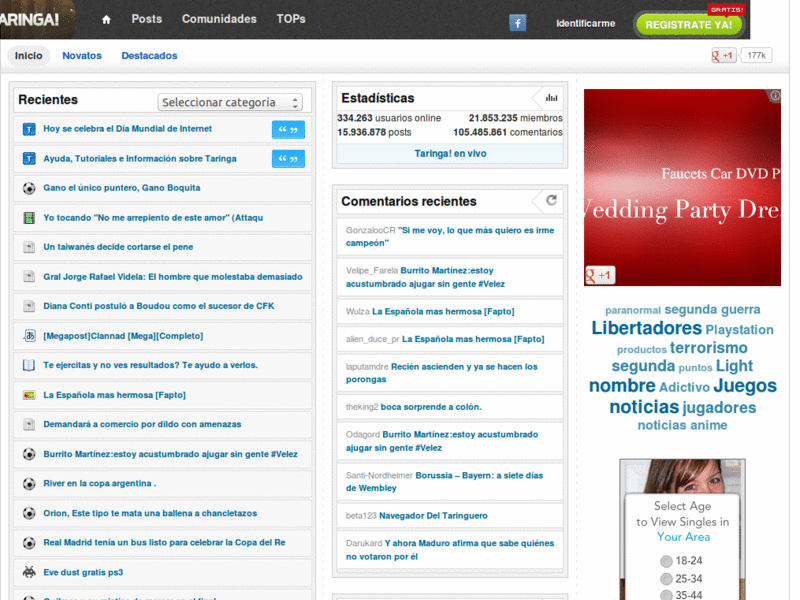
Task: Open the Juegos tag in the cloud
Action: point(745,386)
